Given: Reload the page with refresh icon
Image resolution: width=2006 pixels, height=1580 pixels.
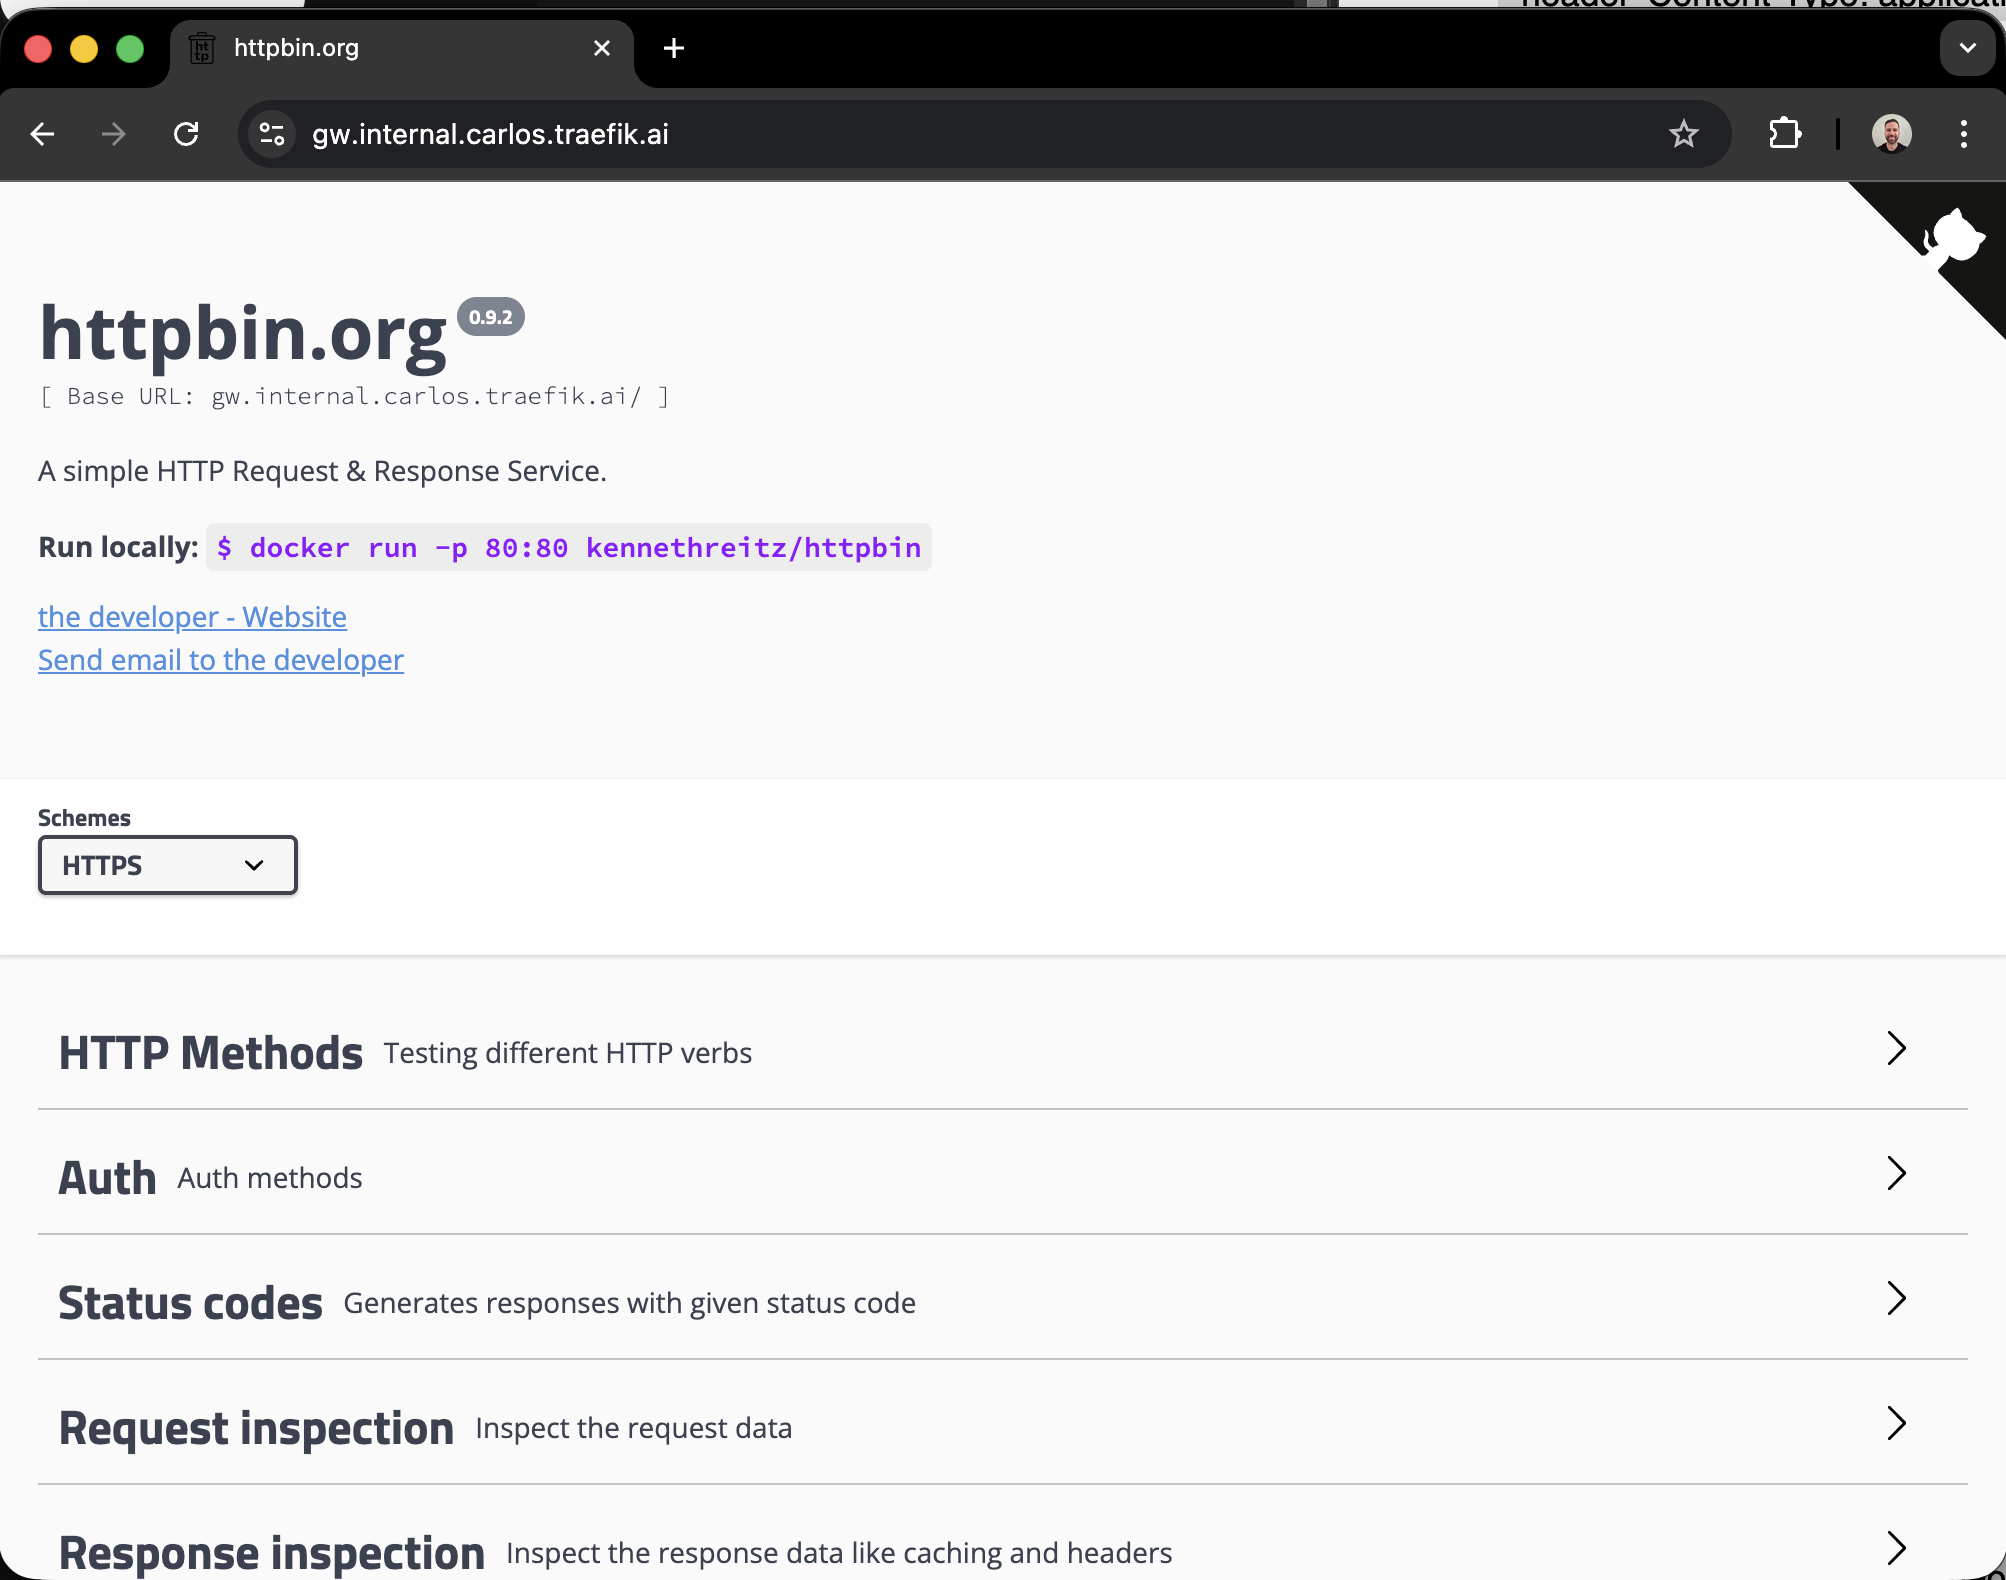Looking at the screenshot, I should (x=186, y=134).
